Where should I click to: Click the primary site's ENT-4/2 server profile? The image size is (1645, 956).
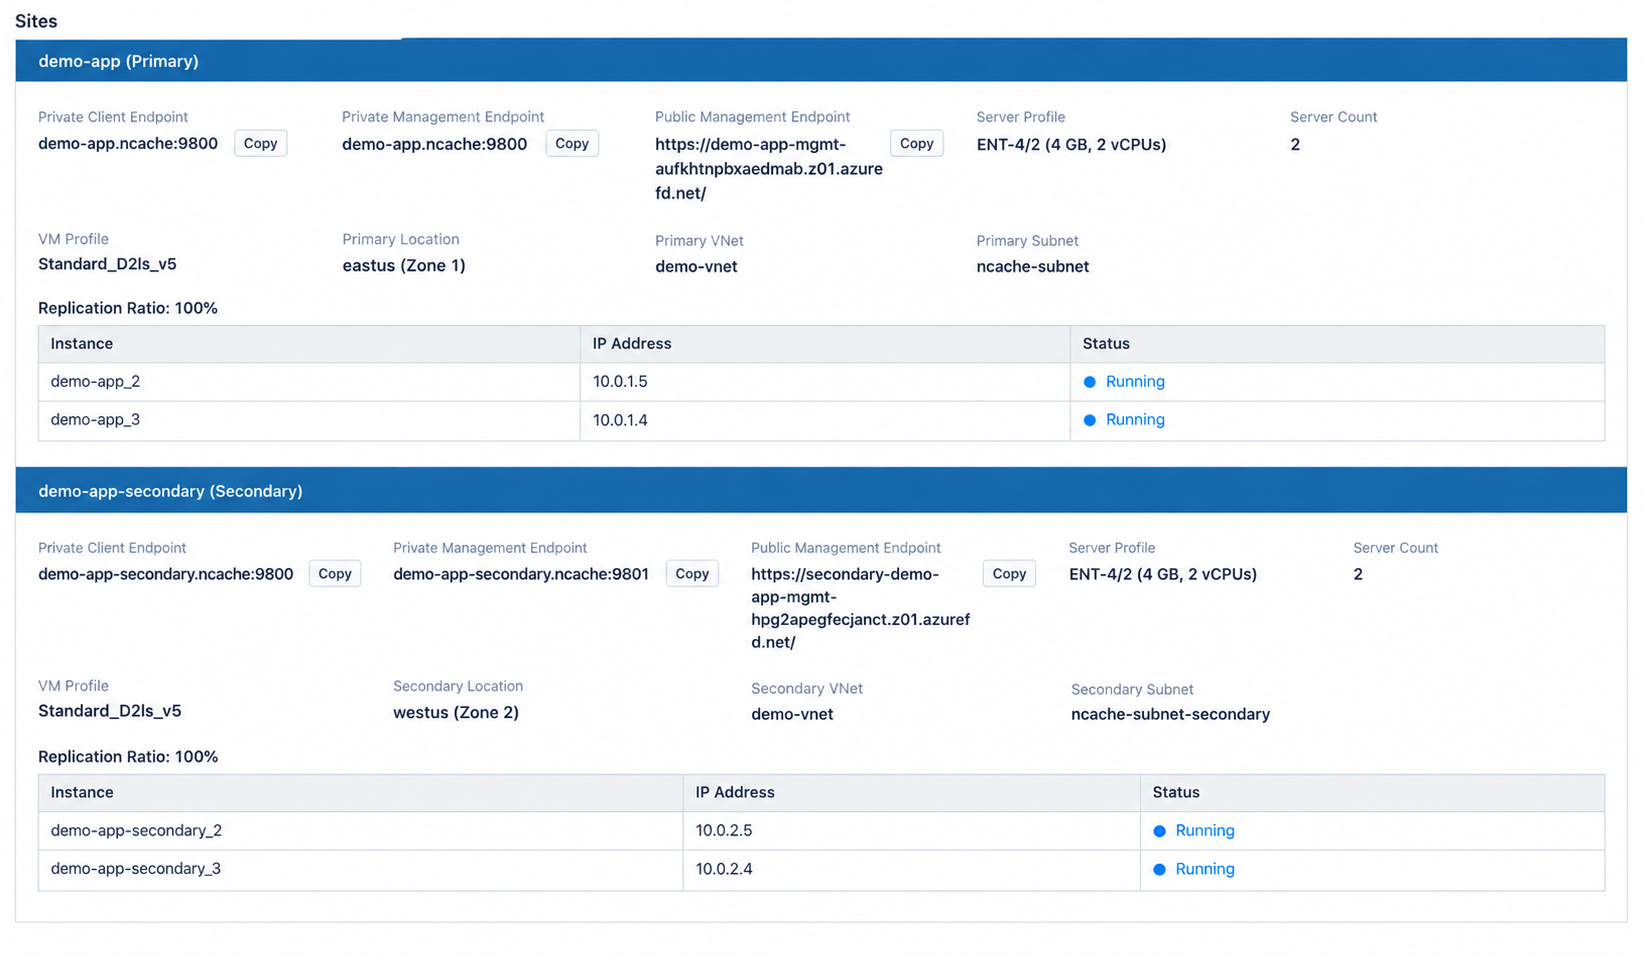coord(1071,144)
